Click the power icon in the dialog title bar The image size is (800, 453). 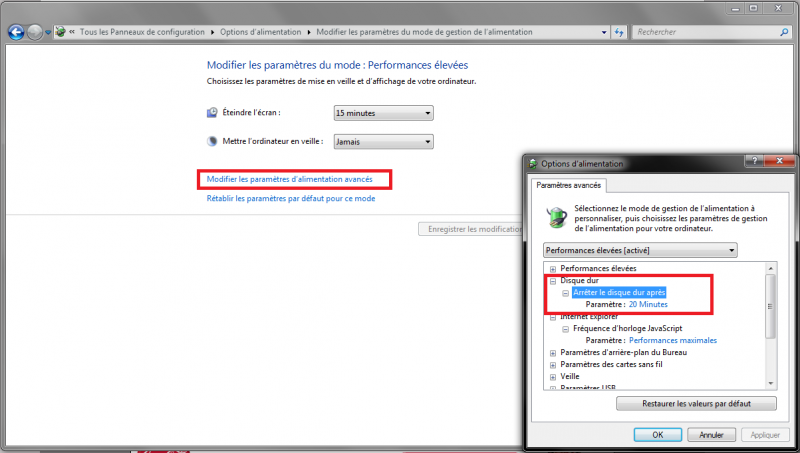[533, 164]
